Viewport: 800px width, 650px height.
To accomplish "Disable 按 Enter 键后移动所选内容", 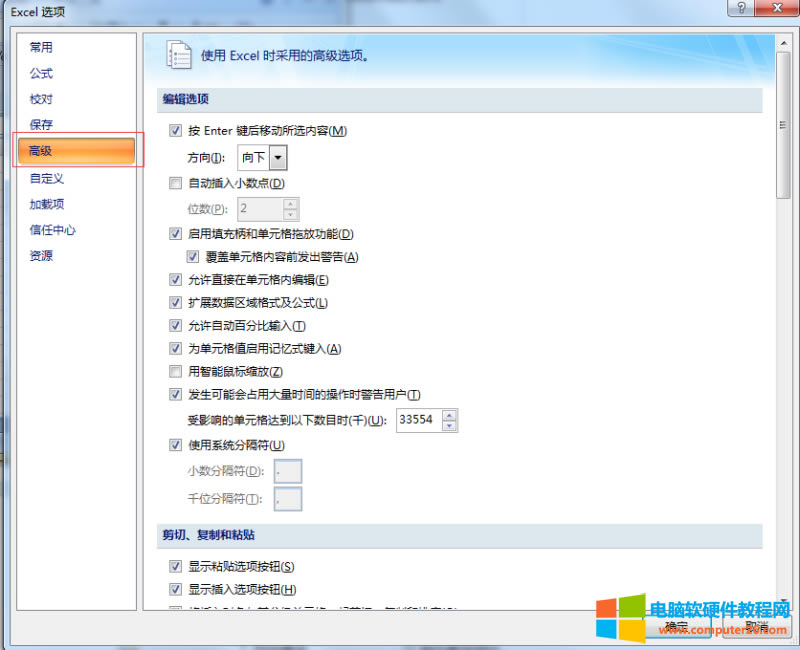I will click(x=176, y=130).
